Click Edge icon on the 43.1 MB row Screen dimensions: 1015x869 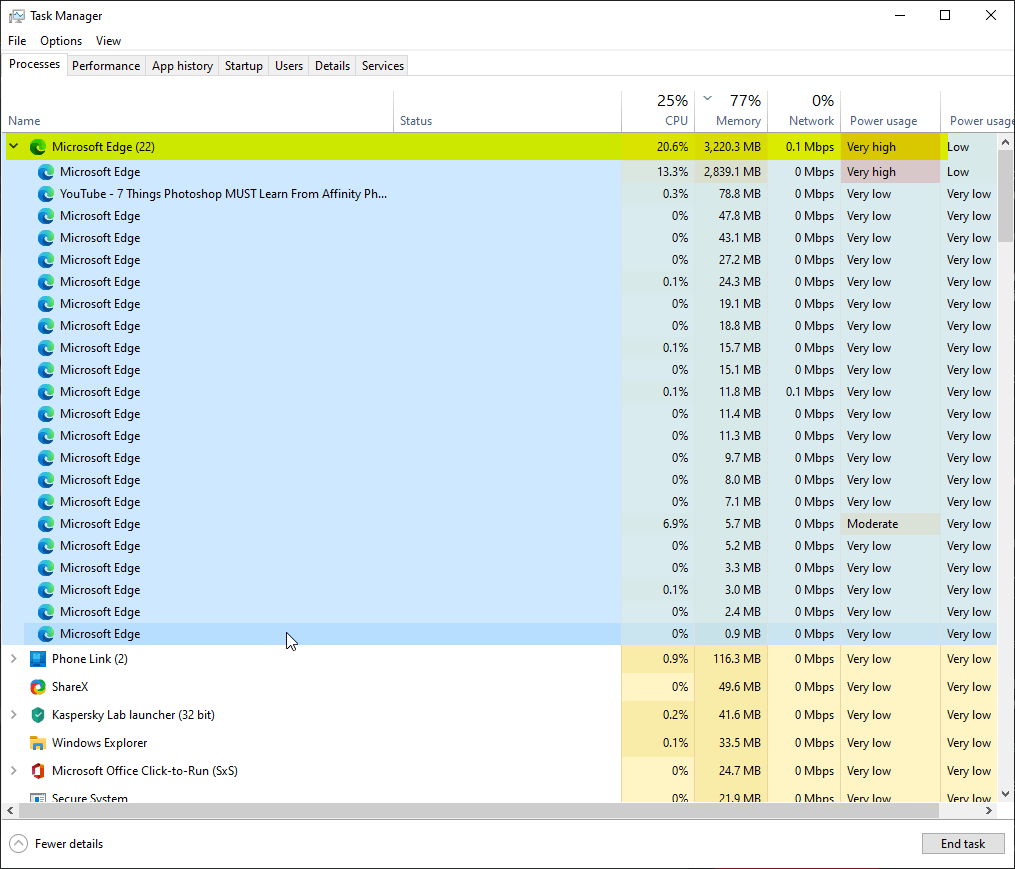pos(45,238)
